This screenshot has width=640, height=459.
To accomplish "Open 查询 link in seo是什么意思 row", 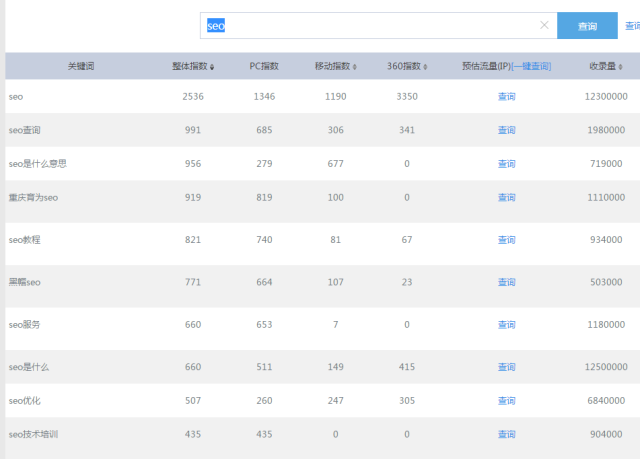I will (507, 164).
